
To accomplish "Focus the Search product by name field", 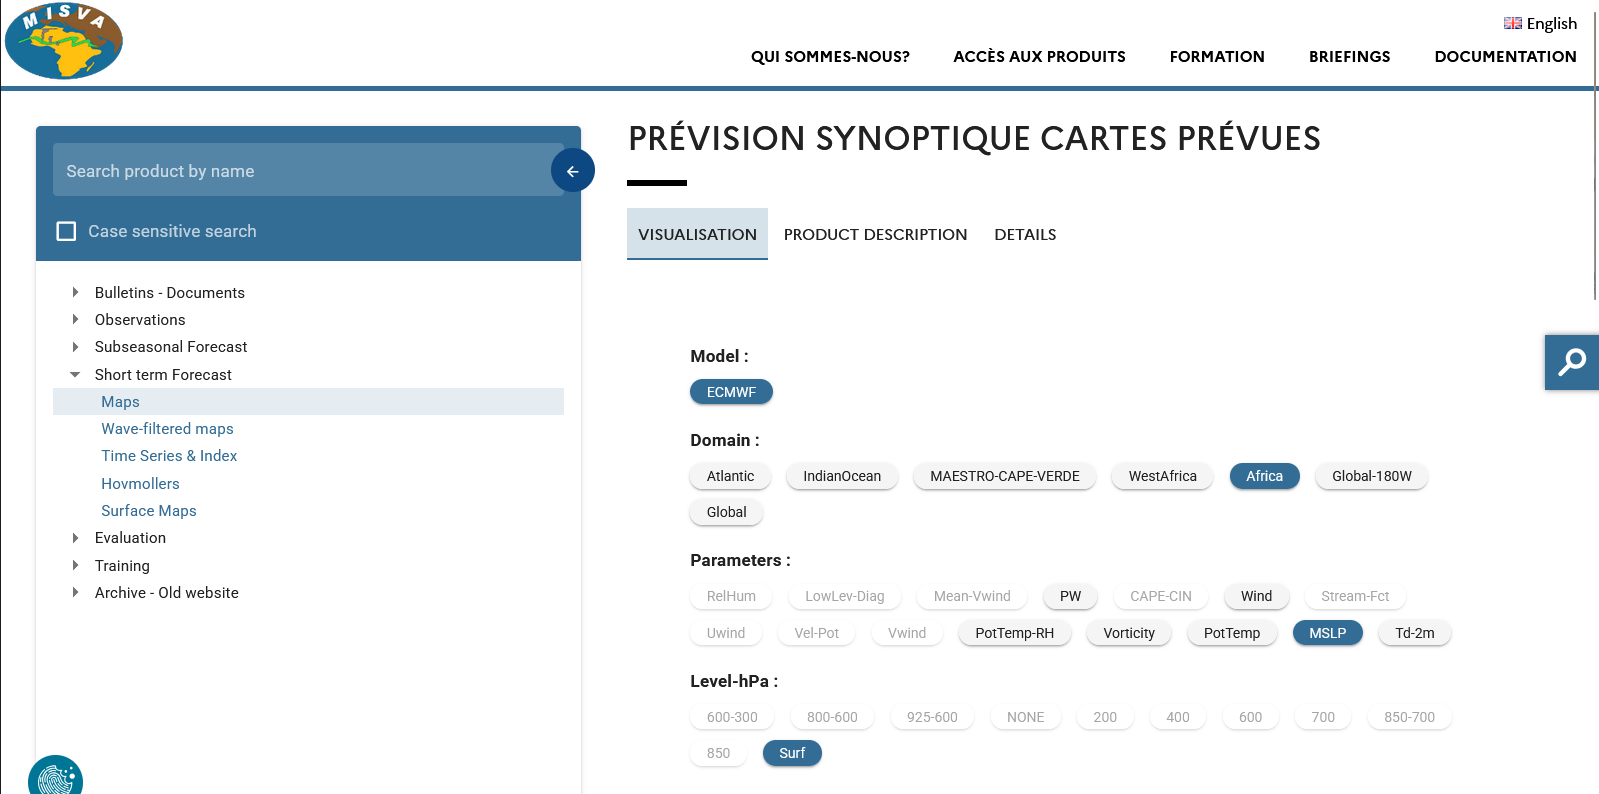I will coord(308,170).
